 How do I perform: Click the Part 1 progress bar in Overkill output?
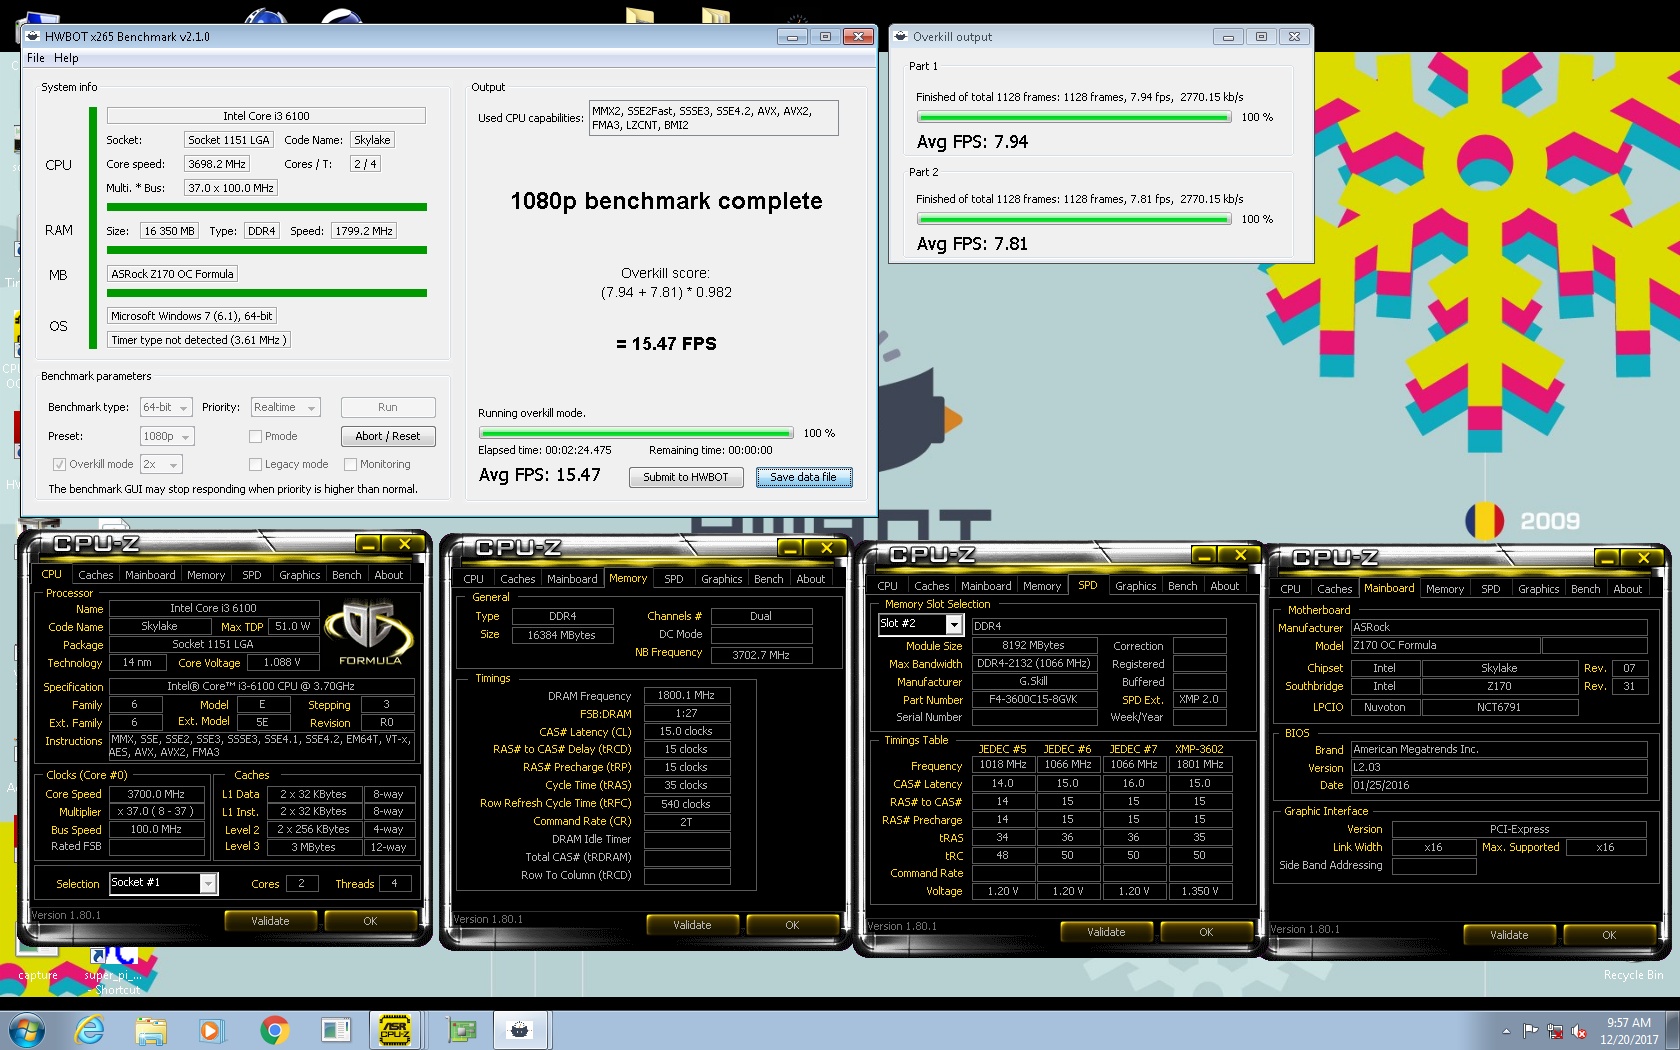1074,118
